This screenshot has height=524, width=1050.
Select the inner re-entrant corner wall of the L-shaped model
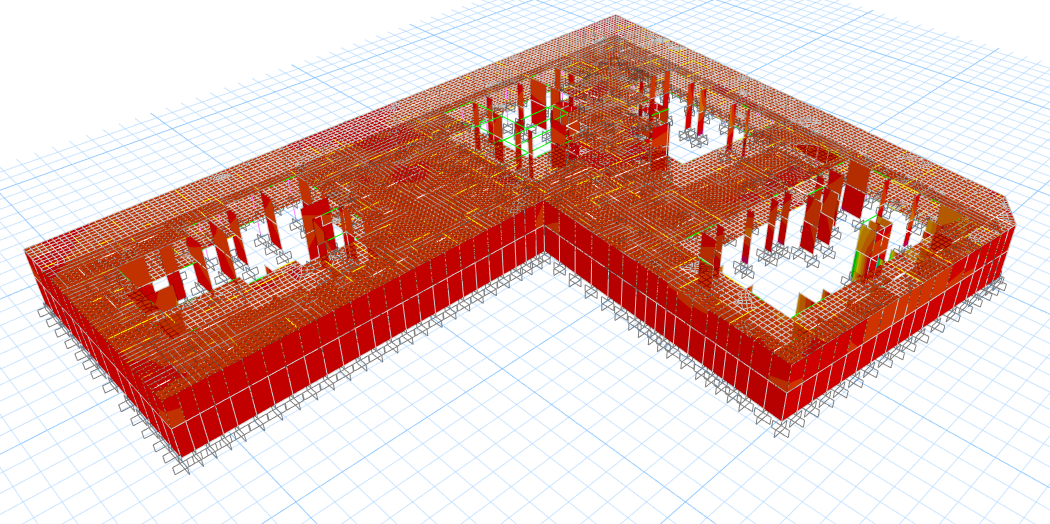point(544,228)
